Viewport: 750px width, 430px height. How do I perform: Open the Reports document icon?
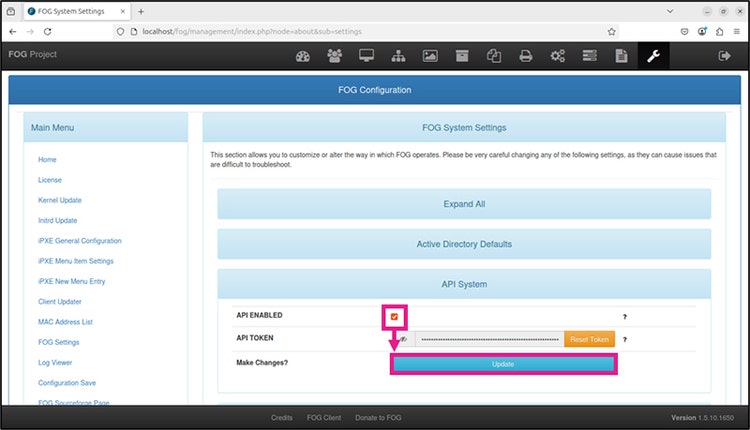click(621, 56)
